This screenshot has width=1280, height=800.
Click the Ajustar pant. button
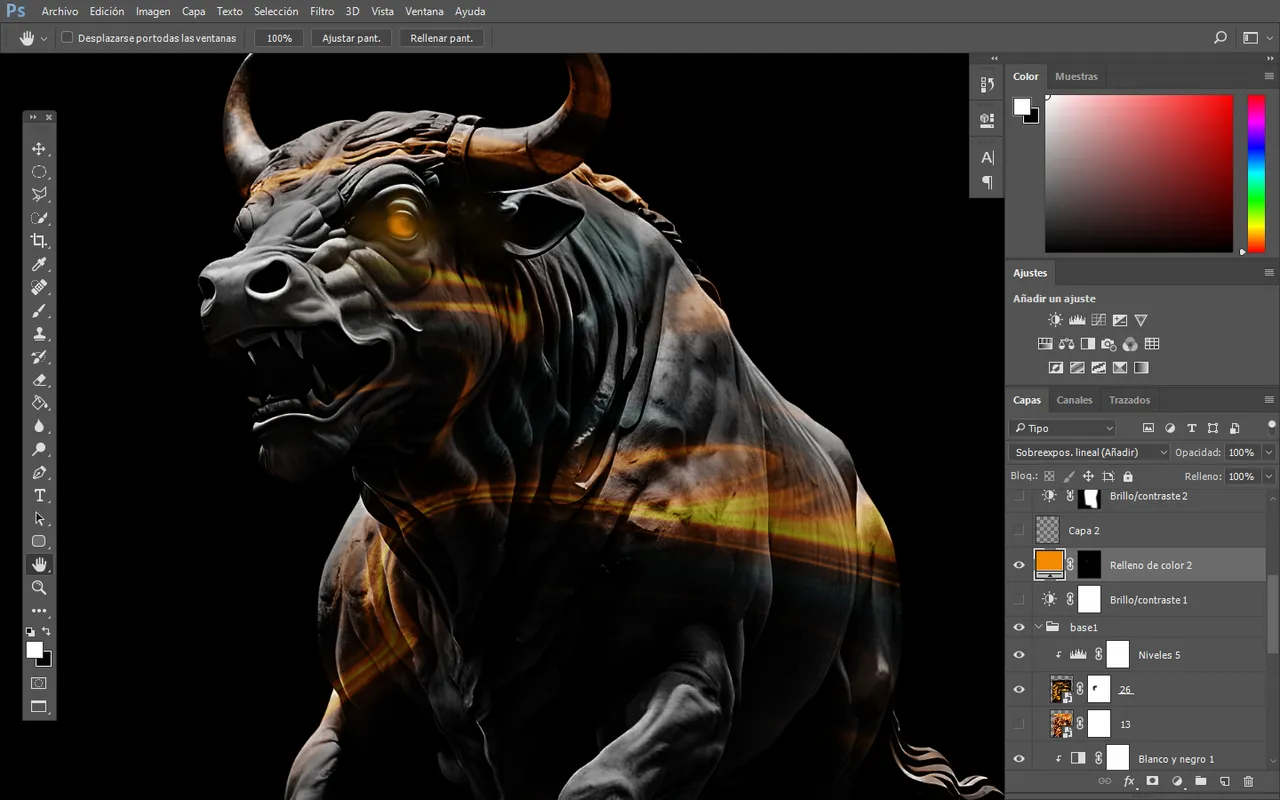pos(351,38)
